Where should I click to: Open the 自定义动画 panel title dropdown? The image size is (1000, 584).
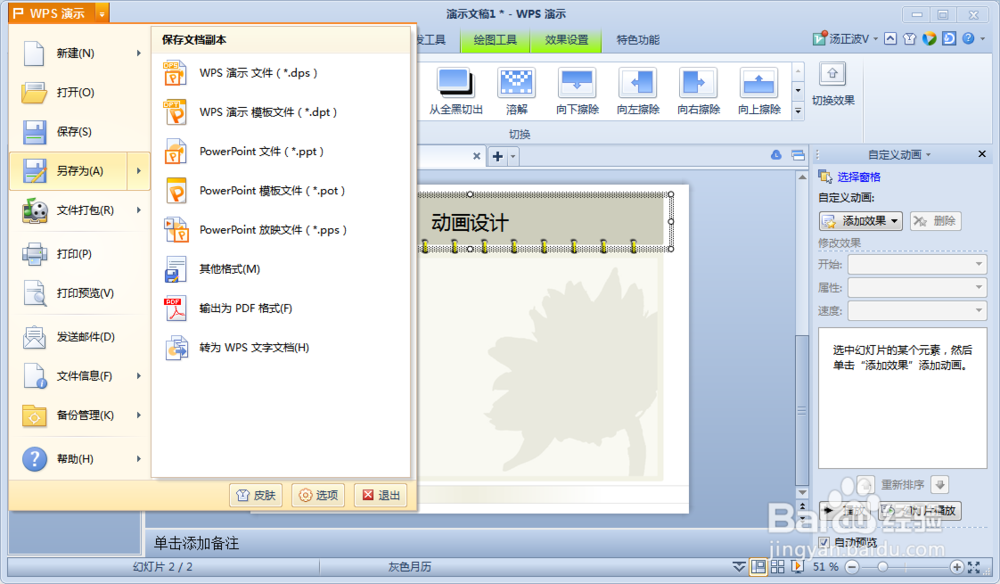(928, 155)
